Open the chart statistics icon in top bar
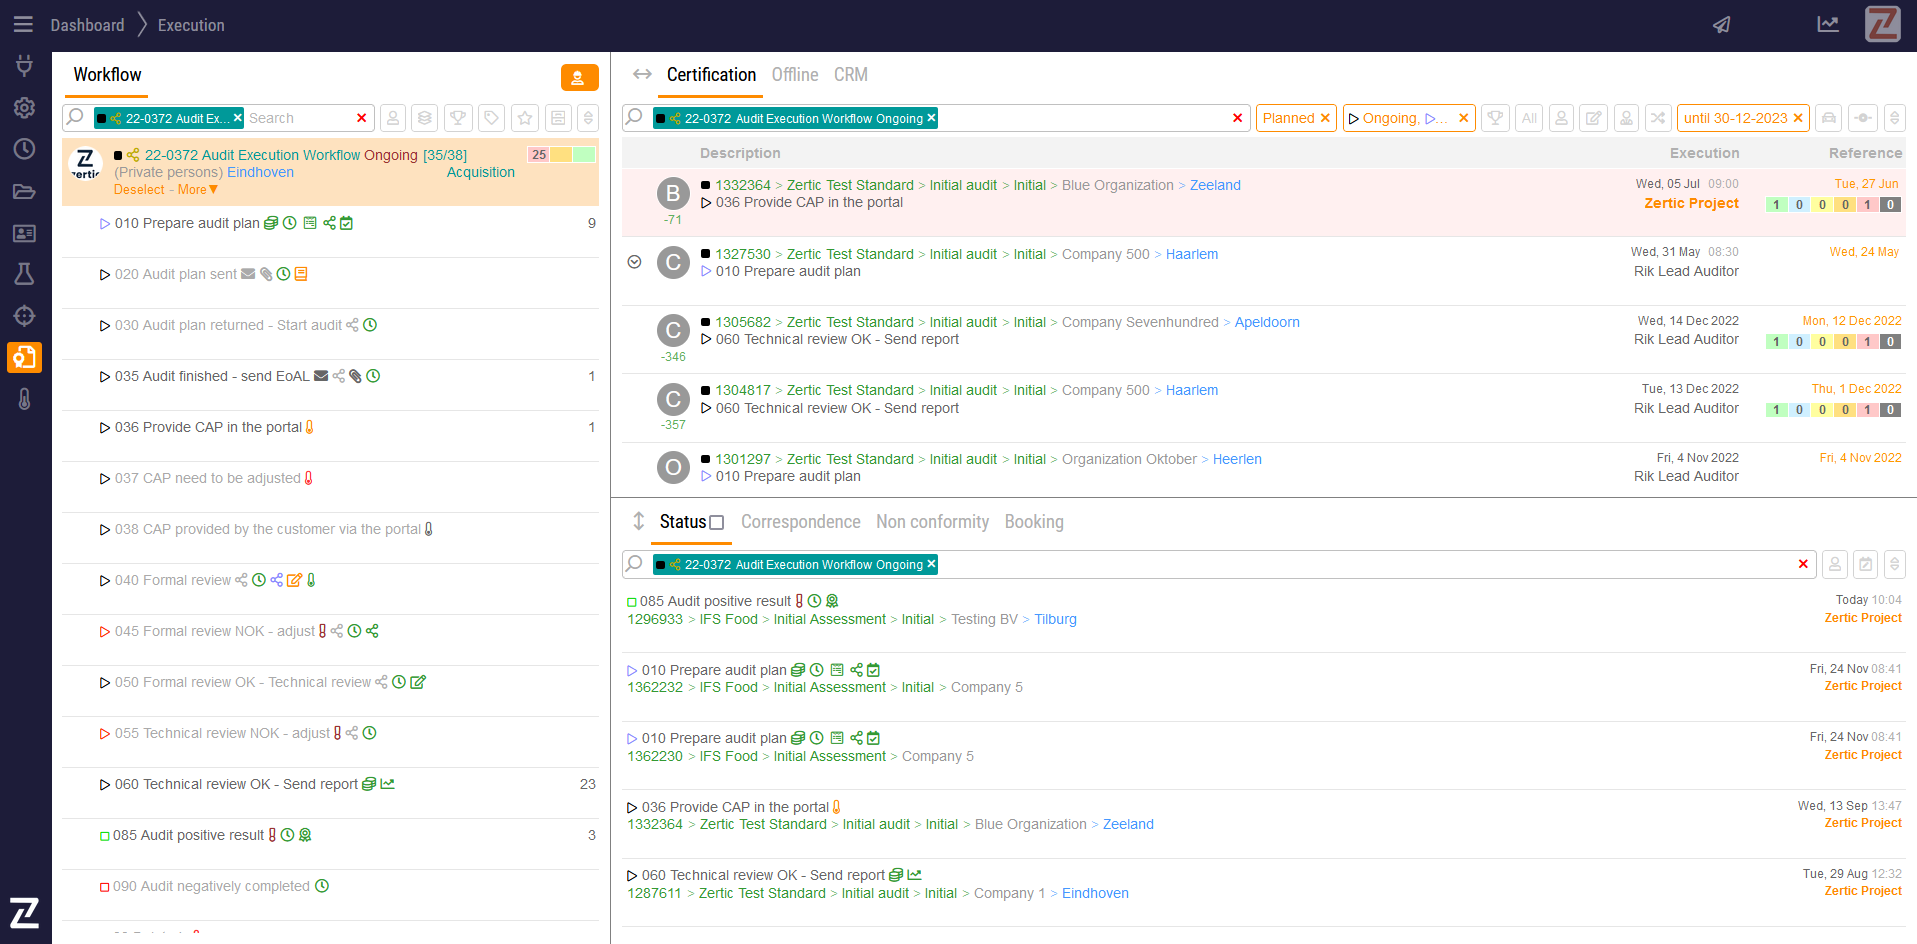1917x944 pixels. click(1828, 25)
